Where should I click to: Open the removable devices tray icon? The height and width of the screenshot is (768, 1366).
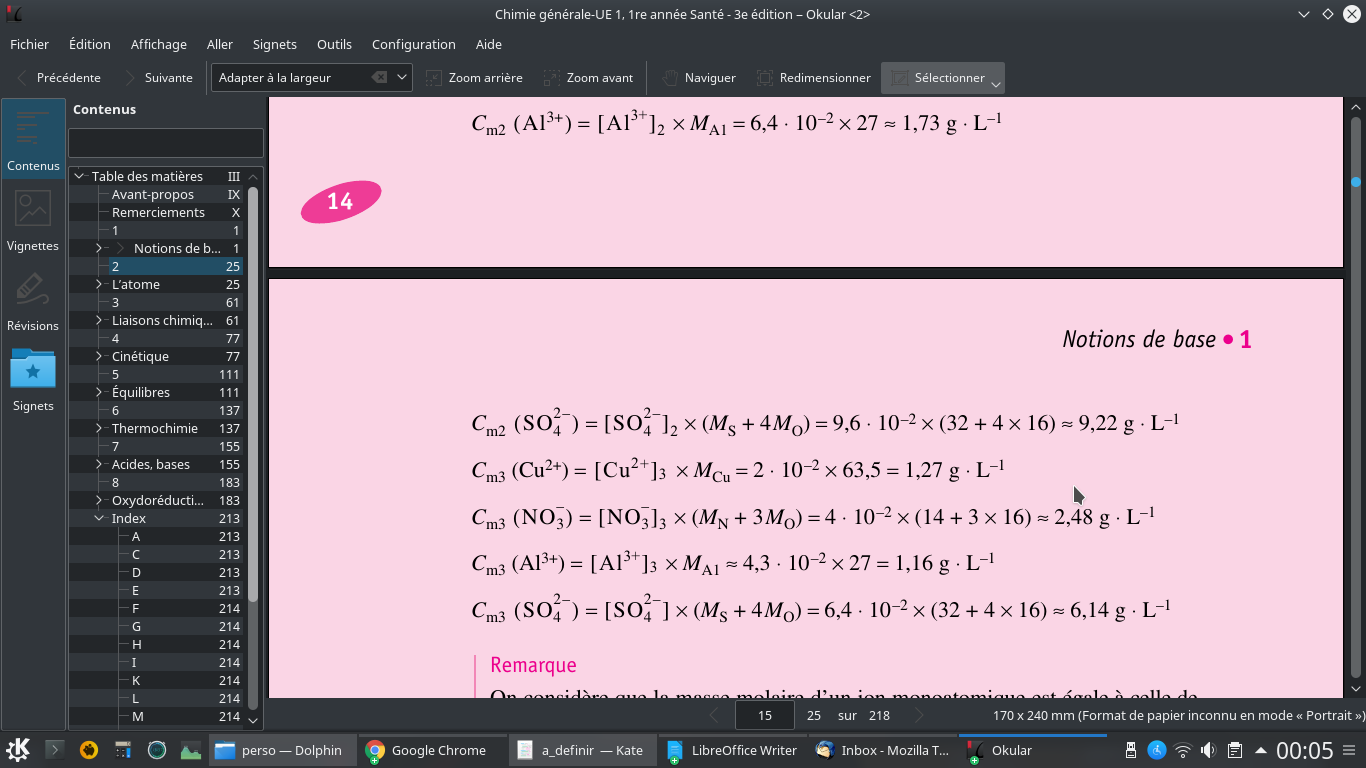[1131, 750]
